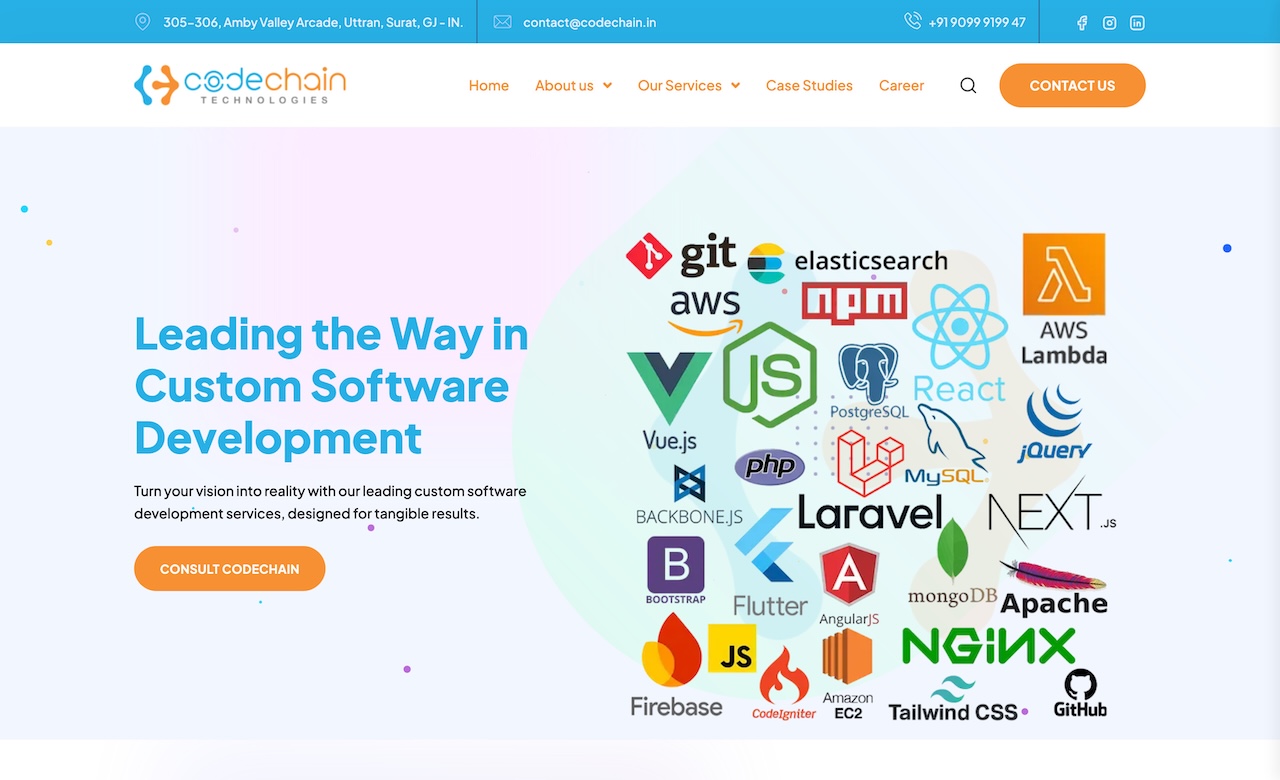Click the Tailwind CSS logo
The image size is (1280, 780).
point(953,700)
